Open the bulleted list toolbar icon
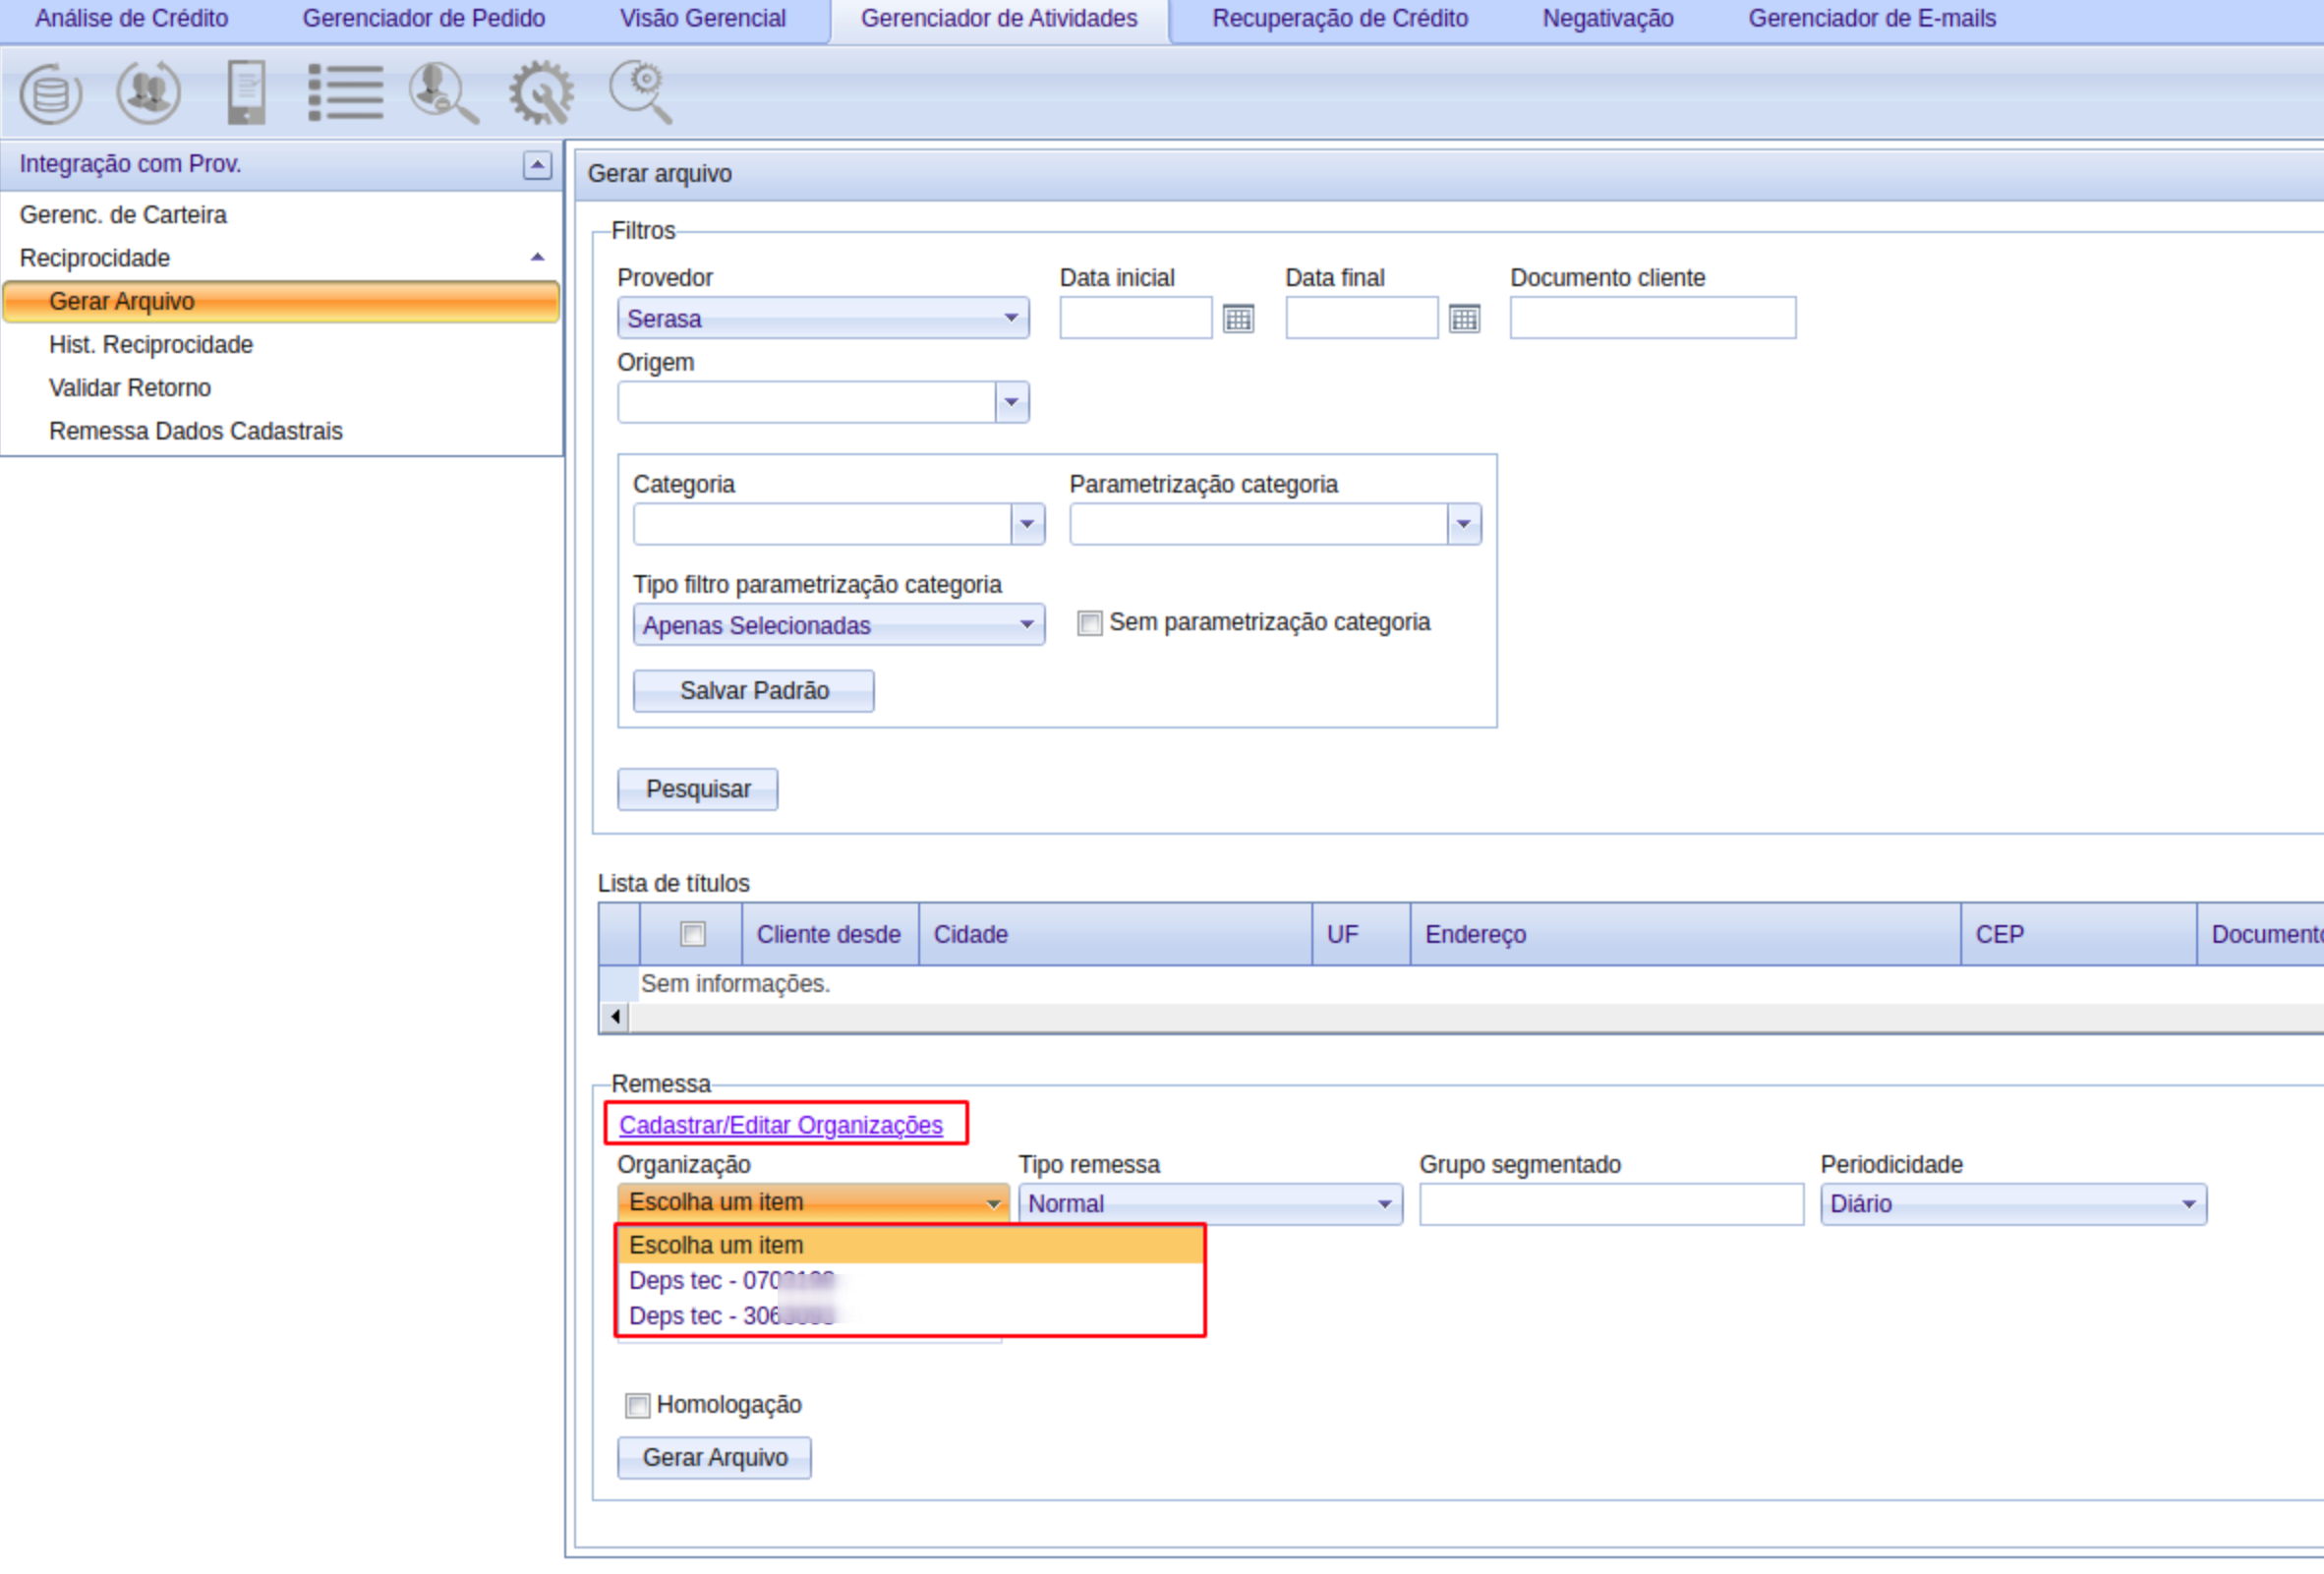This screenshot has width=2324, height=1574. (x=345, y=92)
